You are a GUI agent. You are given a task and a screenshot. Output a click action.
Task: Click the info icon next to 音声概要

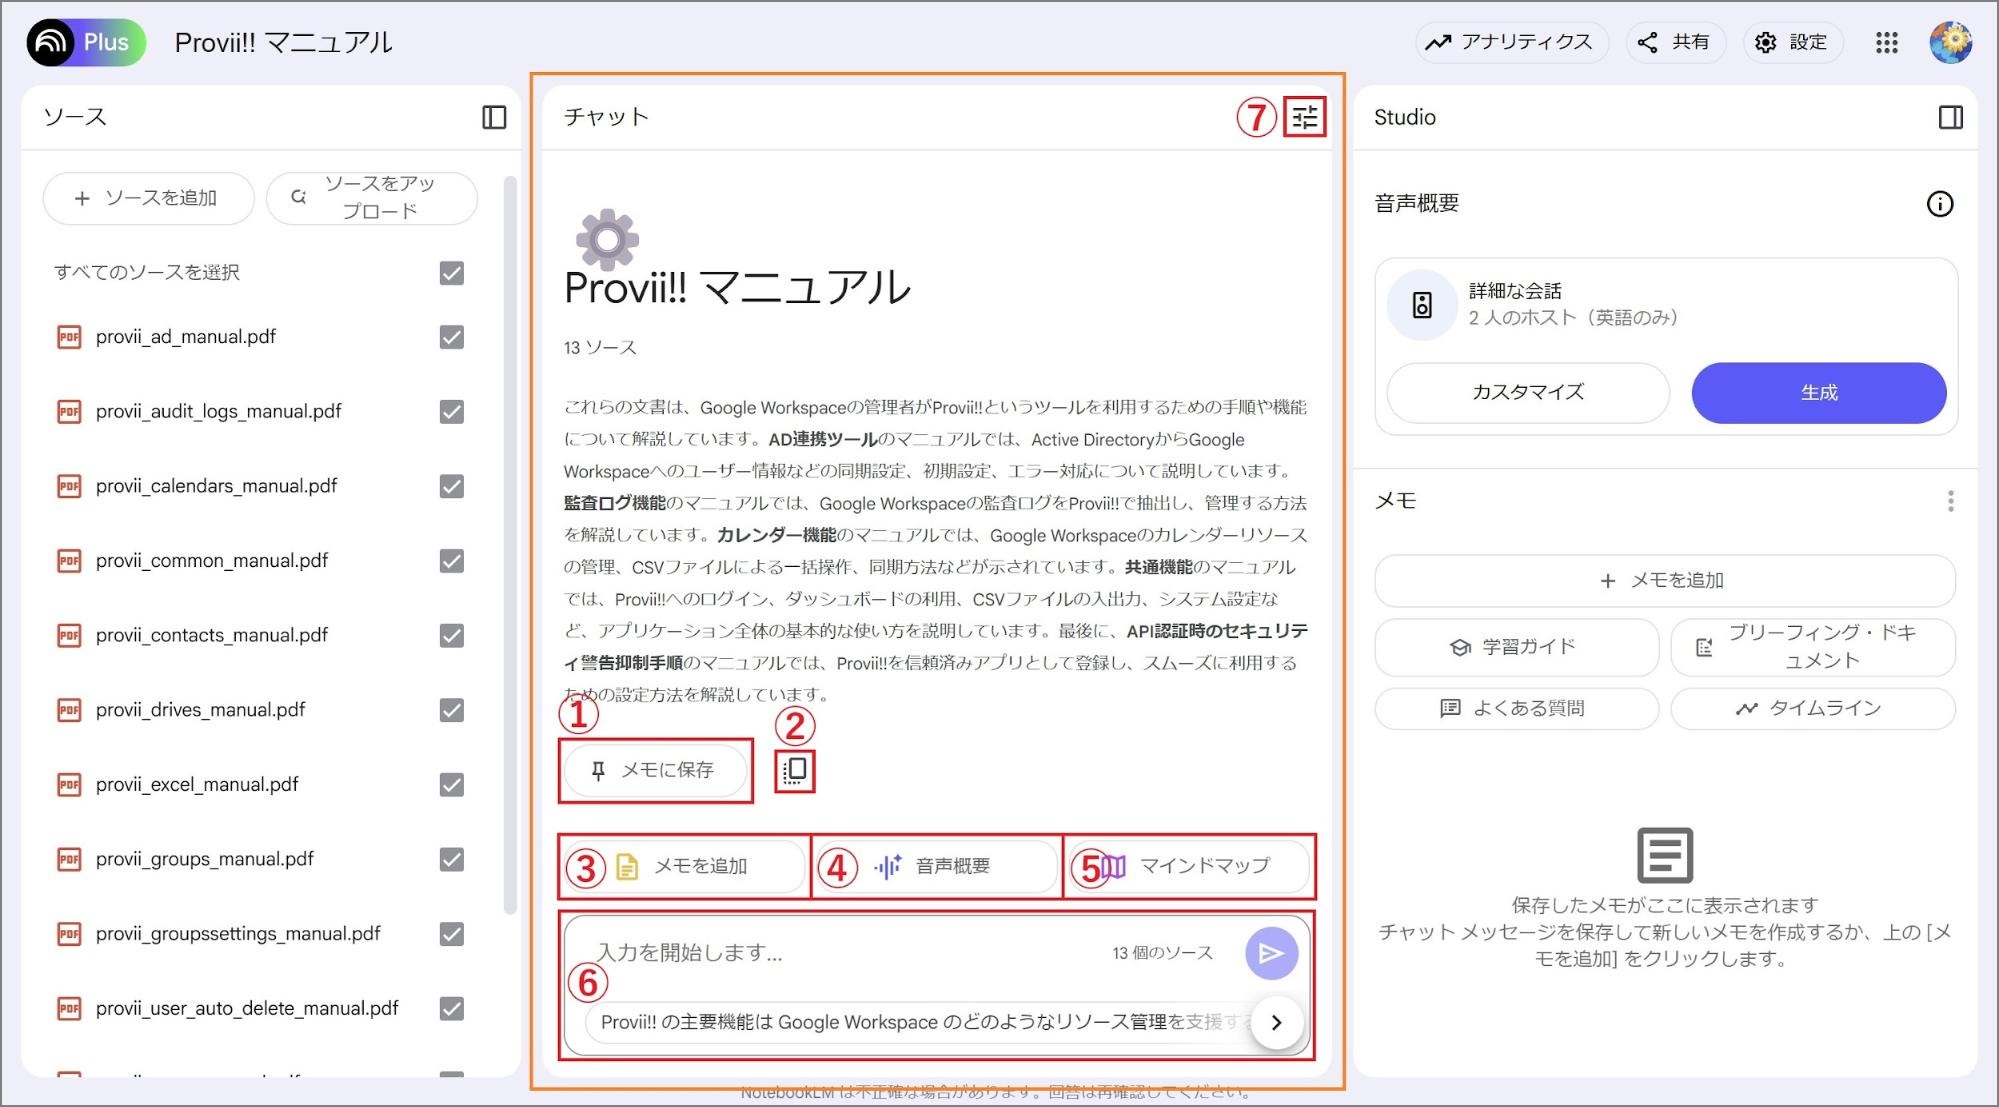(1939, 204)
